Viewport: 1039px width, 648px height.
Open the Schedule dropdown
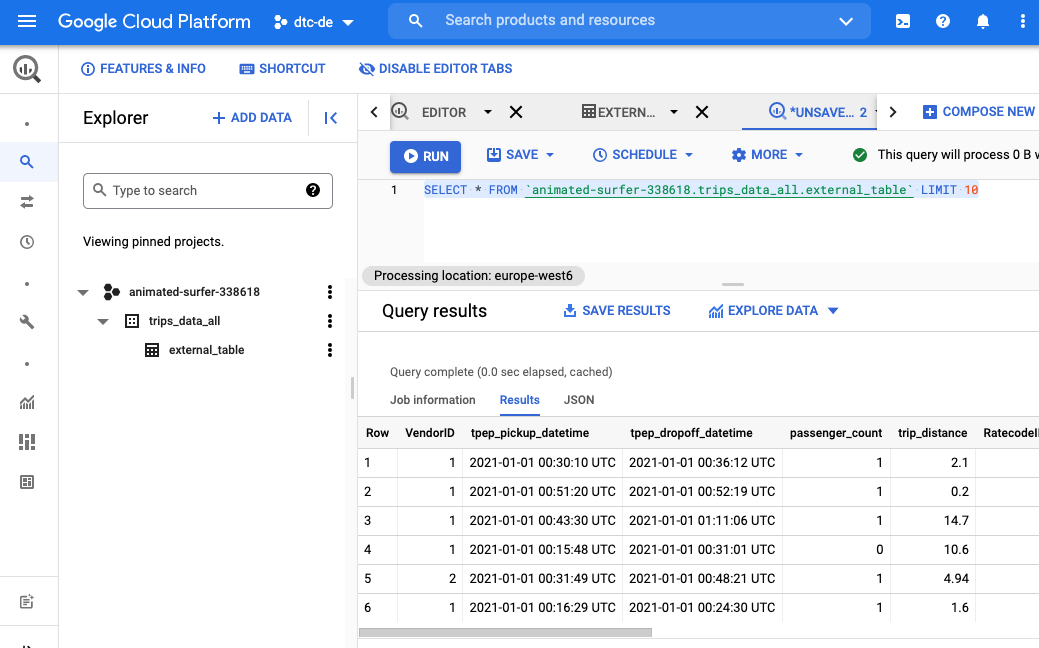click(643, 155)
